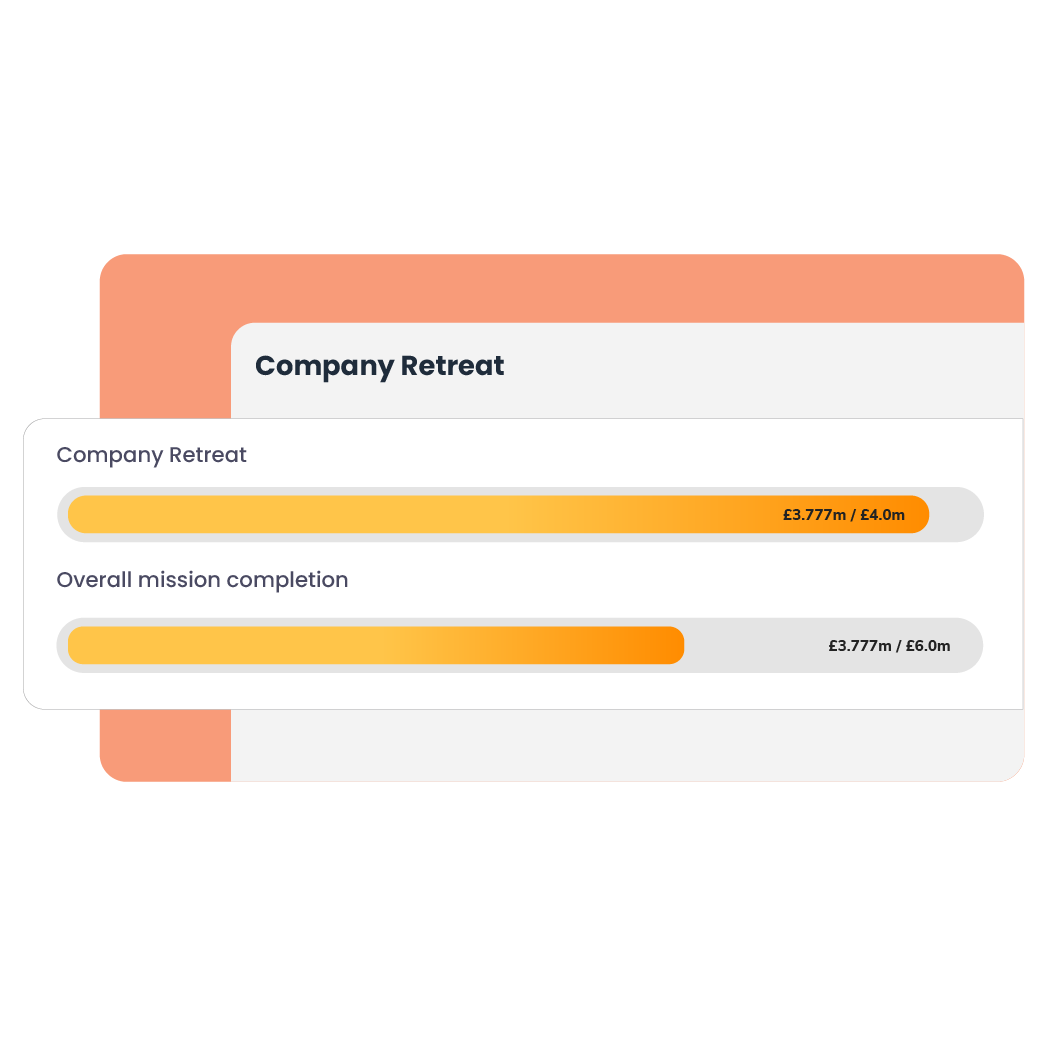Select the Company Retreat label above the first bar

151,455
